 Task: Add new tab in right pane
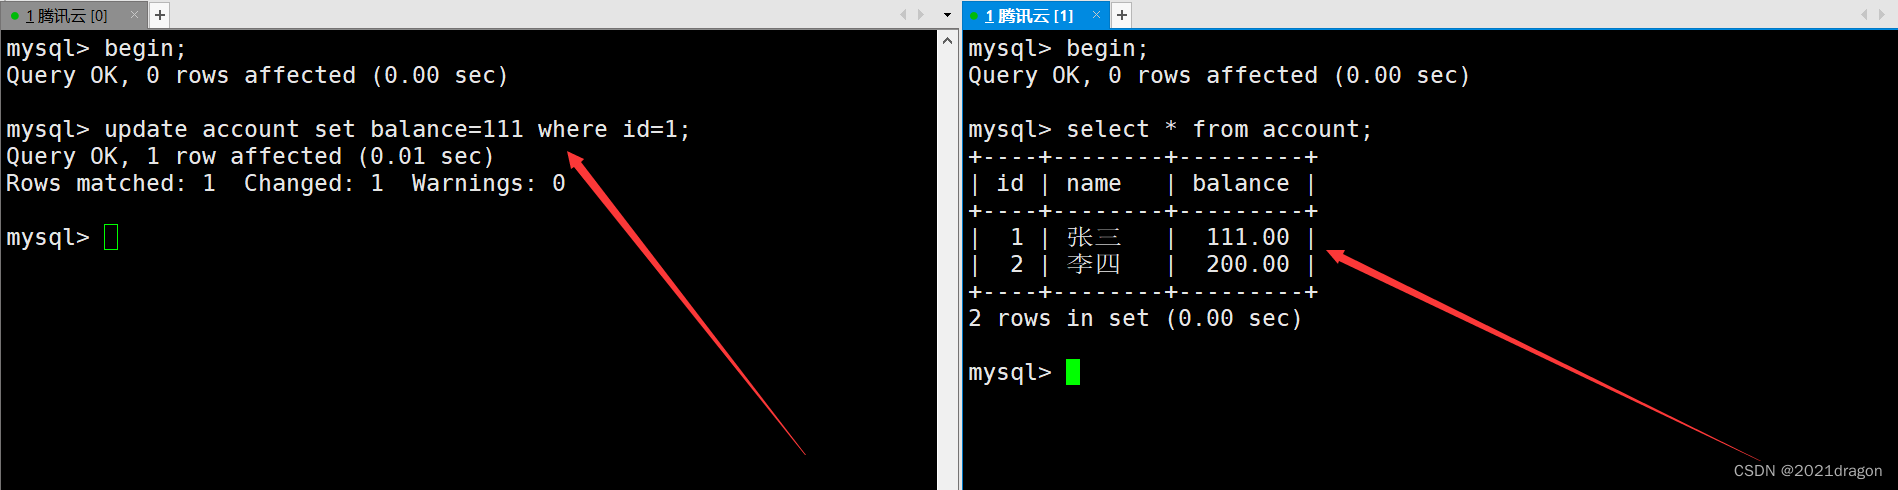(x=1122, y=15)
